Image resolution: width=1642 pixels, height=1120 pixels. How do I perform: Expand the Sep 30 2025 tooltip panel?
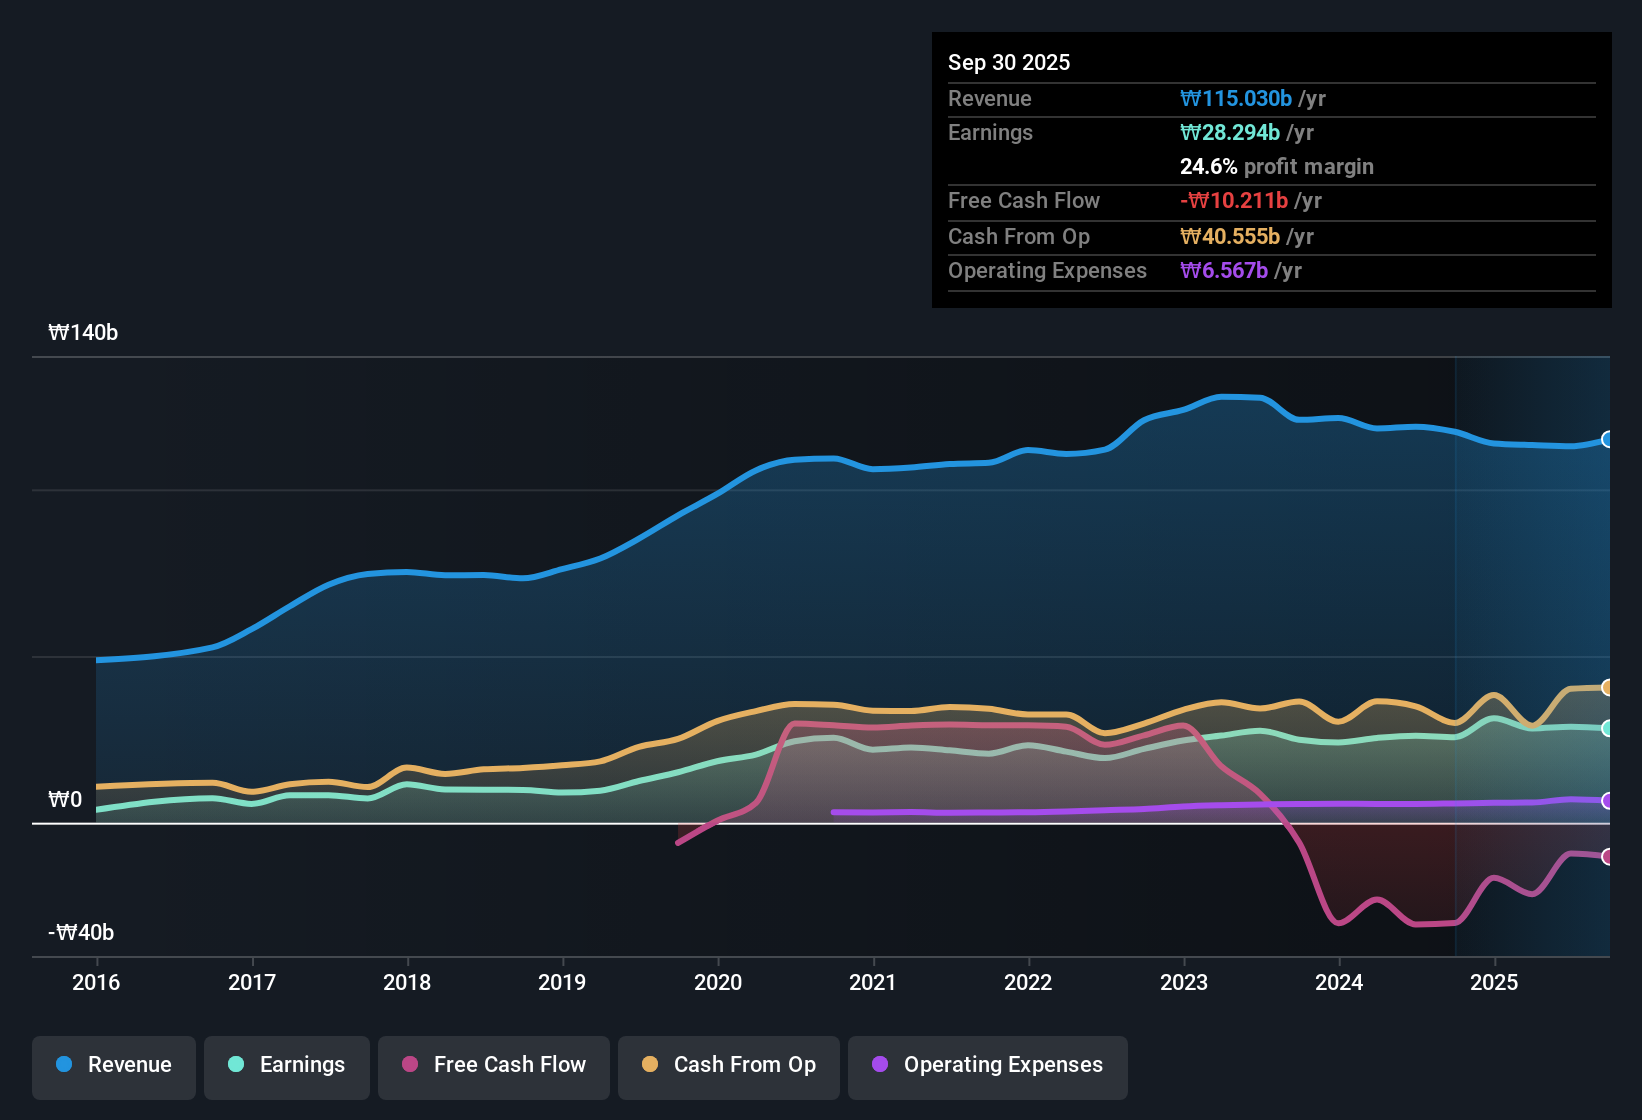pyautogui.click(x=1009, y=62)
